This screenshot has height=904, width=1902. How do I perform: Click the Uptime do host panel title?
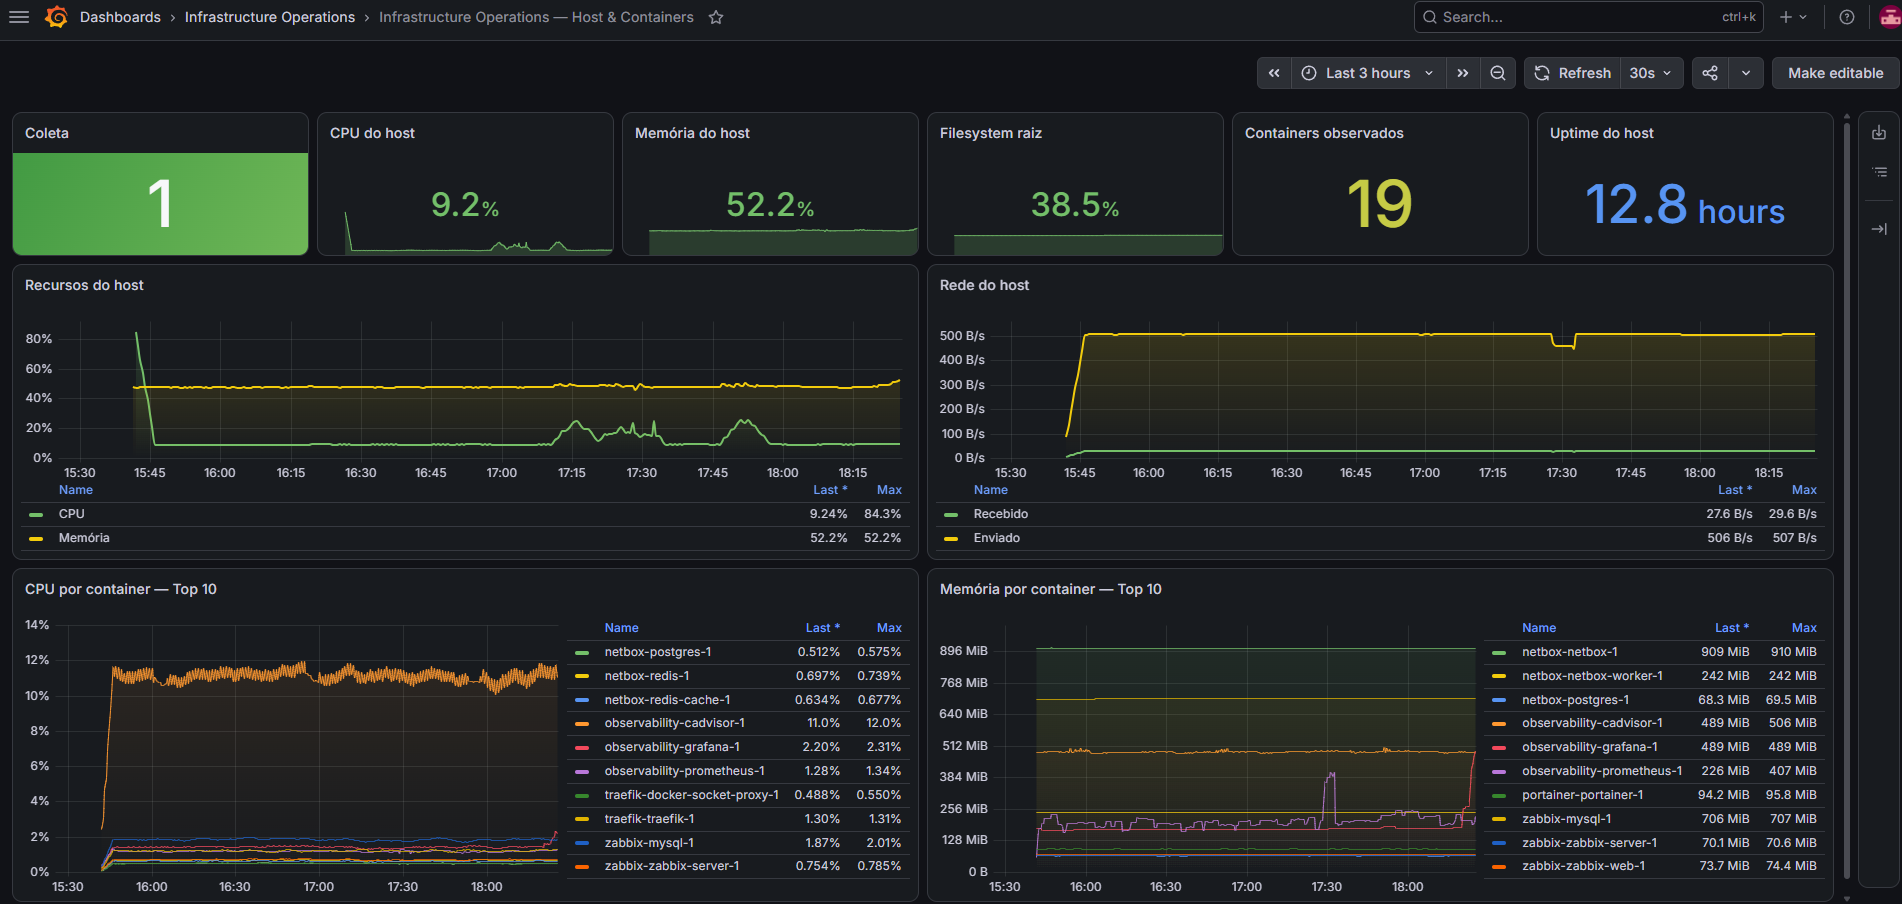coord(1601,133)
